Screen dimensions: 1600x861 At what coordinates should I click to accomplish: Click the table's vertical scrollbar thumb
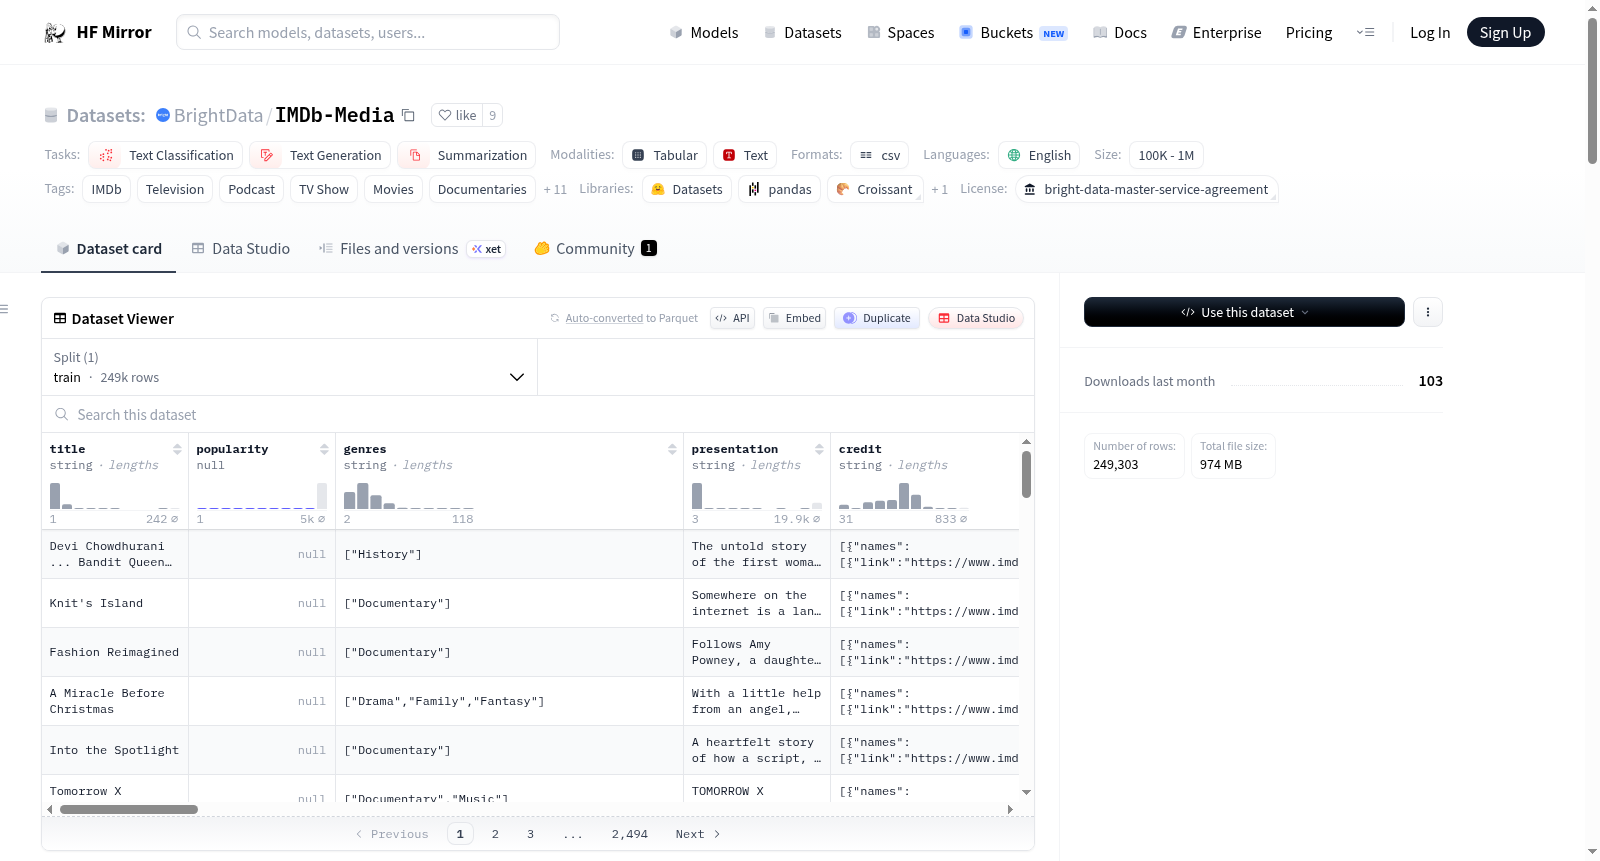coord(1026,474)
